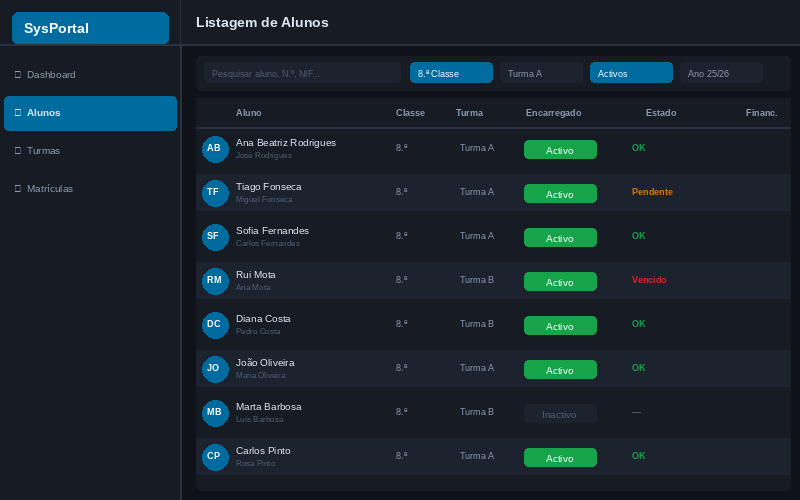Viewport: 800px width, 500px height.
Task: Click OK status for Sofia Fernandes
Action: (638, 236)
